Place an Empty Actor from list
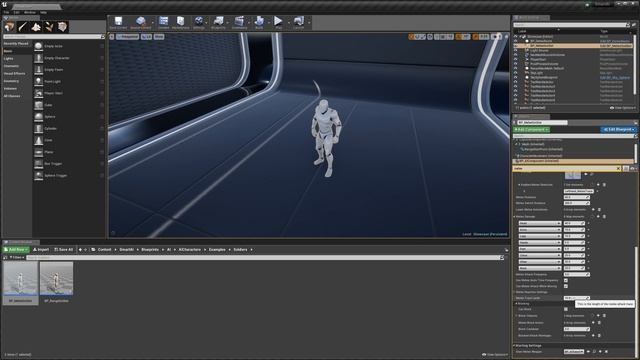The height and width of the screenshot is (360, 640). pyautogui.click(x=69, y=46)
